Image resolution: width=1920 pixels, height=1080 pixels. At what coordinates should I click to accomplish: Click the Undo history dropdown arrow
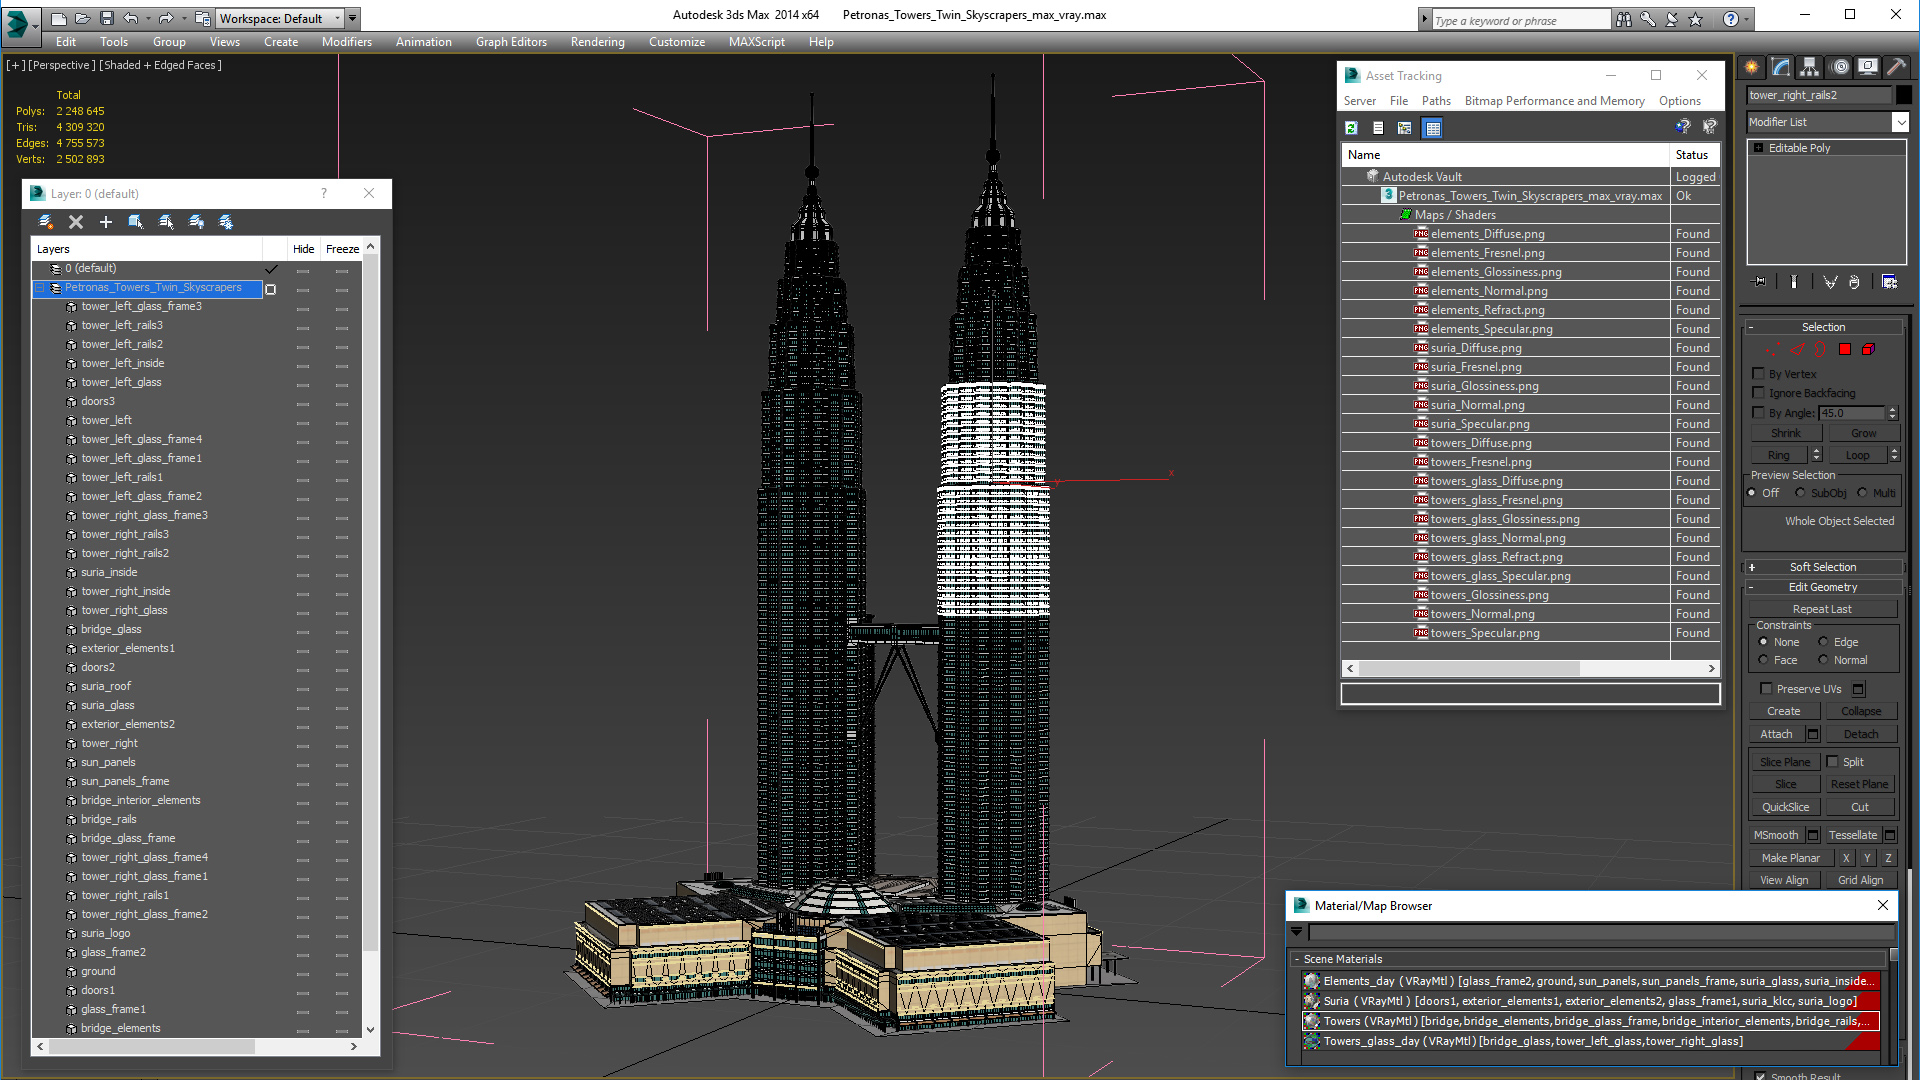pyautogui.click(x=147, y=18)
